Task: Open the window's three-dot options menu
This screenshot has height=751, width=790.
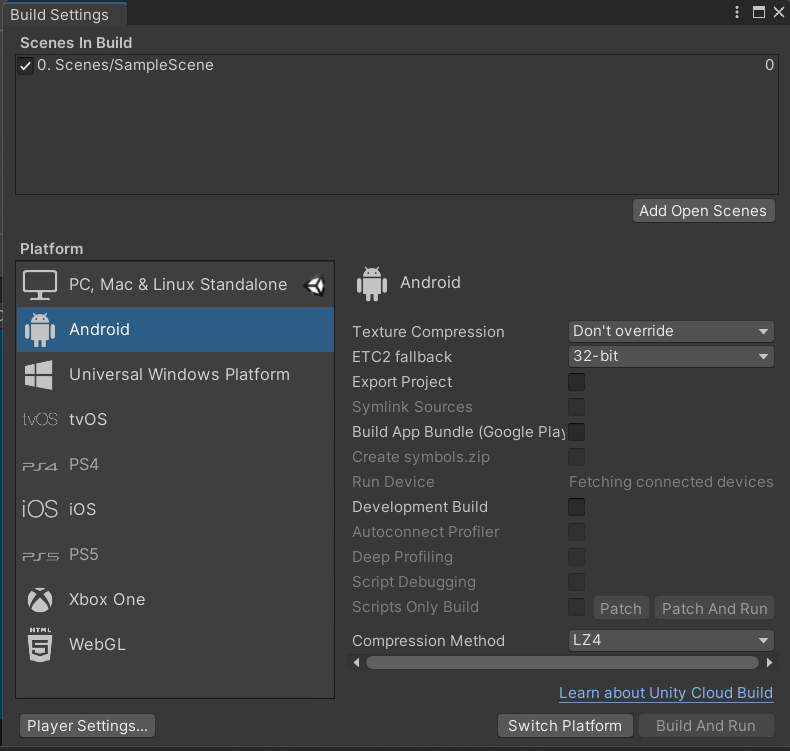Action: pos(737,12)
